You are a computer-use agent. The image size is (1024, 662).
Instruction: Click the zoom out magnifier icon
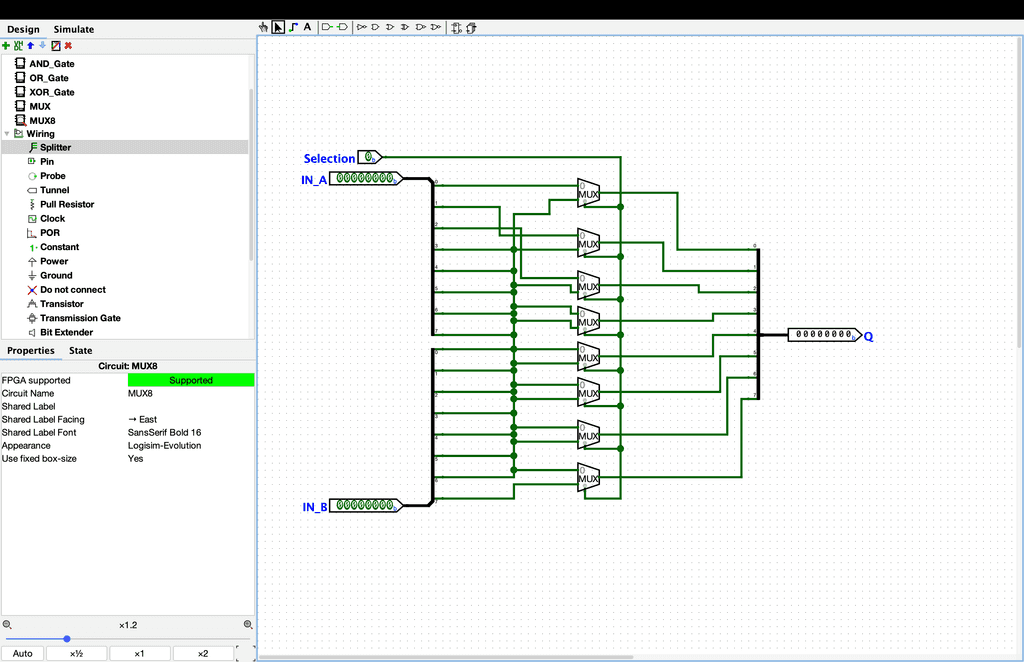click(7, 624)
